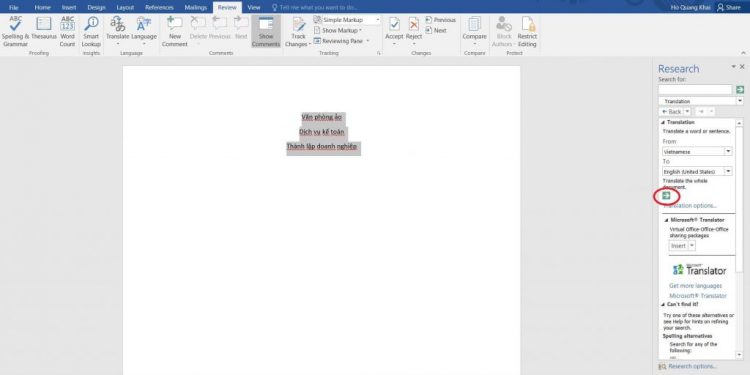Viewport: 750px width, 375px height.
Task: Open the Compare documents button
Action: tap(474, 31)
